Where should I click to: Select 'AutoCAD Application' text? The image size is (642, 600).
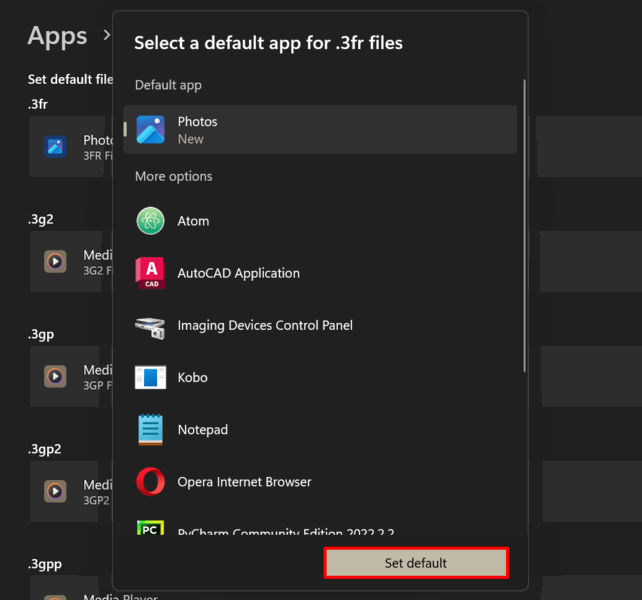click(239, 273)
